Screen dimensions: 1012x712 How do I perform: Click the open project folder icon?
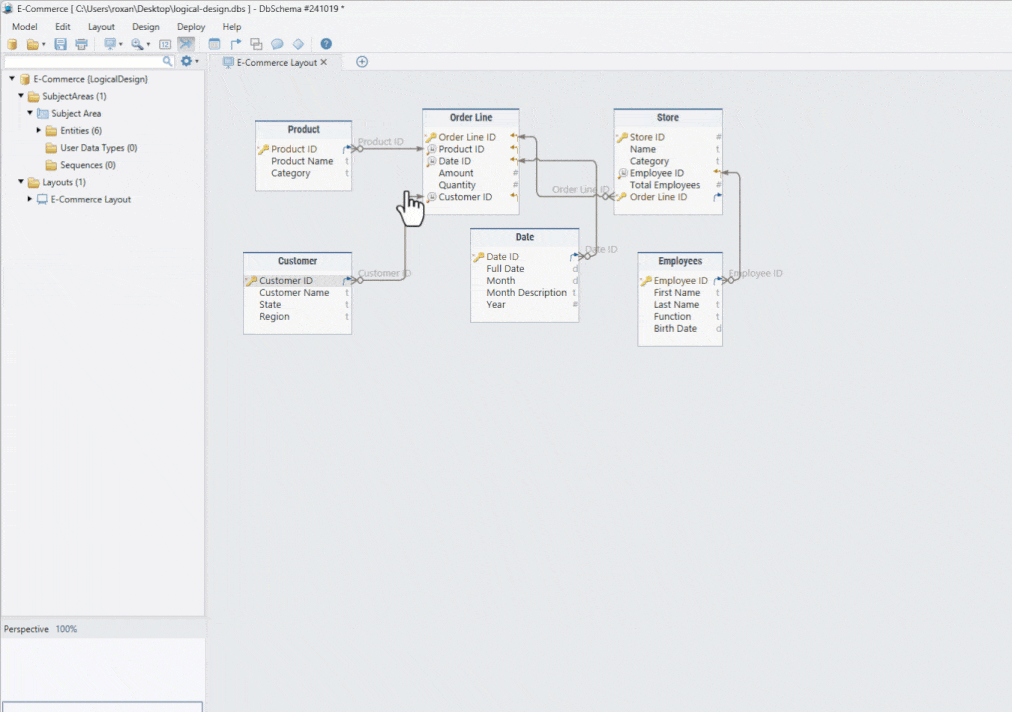coord(32,44)
